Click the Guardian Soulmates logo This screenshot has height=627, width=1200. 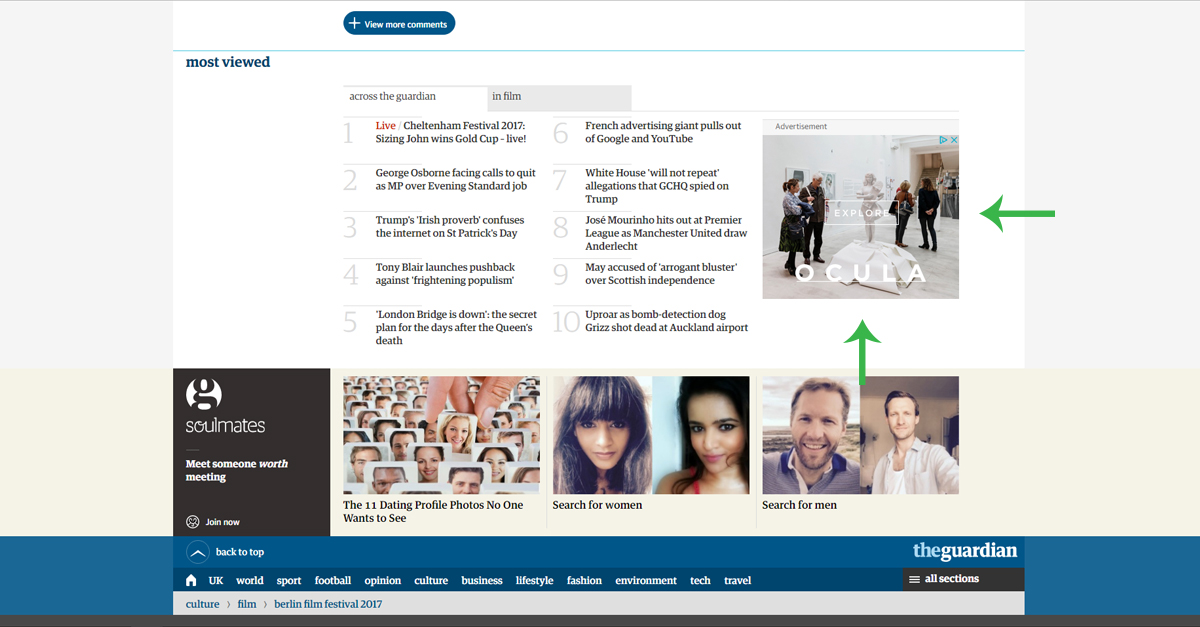point(225,408)
